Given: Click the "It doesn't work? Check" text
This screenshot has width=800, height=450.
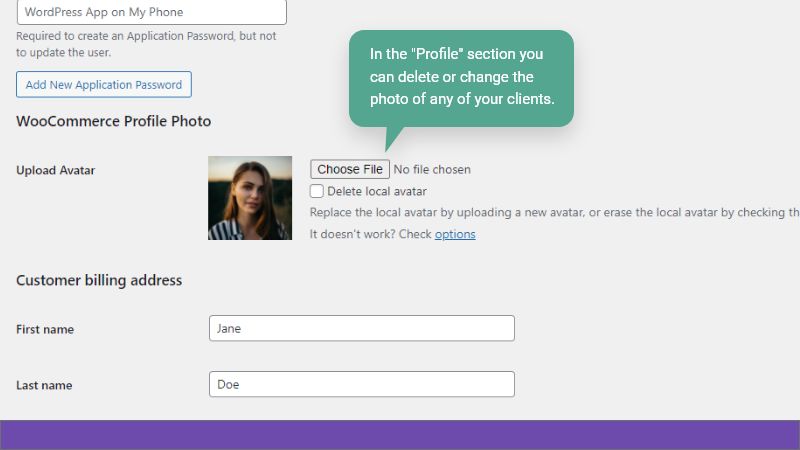Looking at the screenshot, I should (x=370, y=234).
